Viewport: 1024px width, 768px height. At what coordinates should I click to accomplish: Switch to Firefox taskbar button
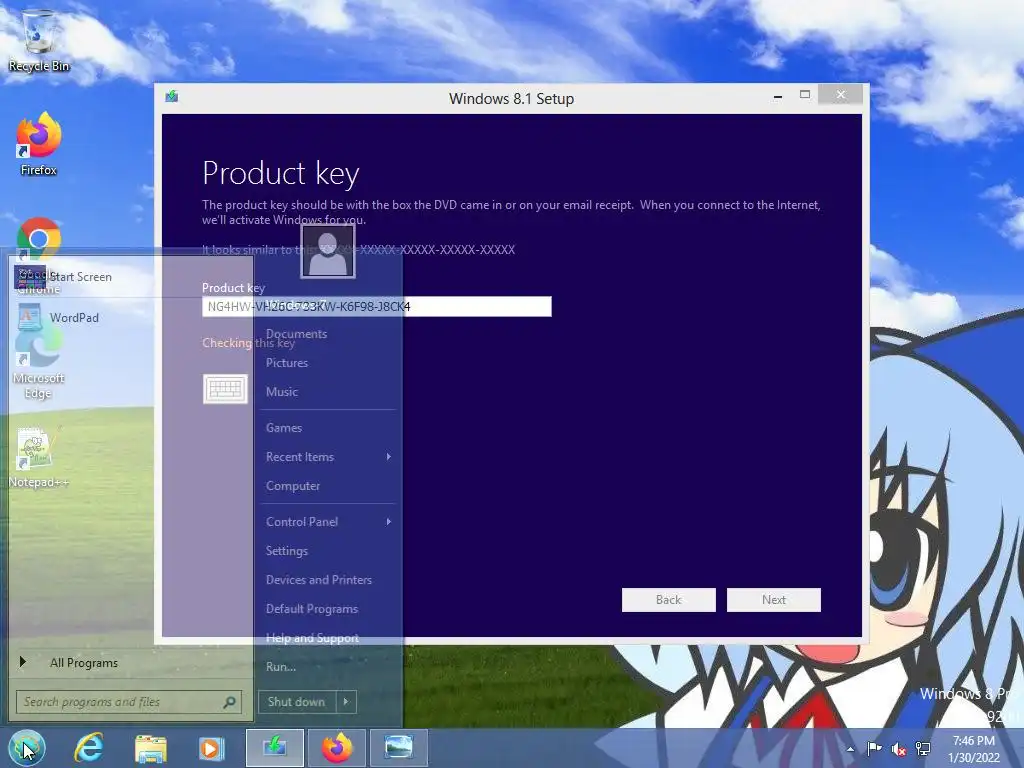[x=338, y=748]
